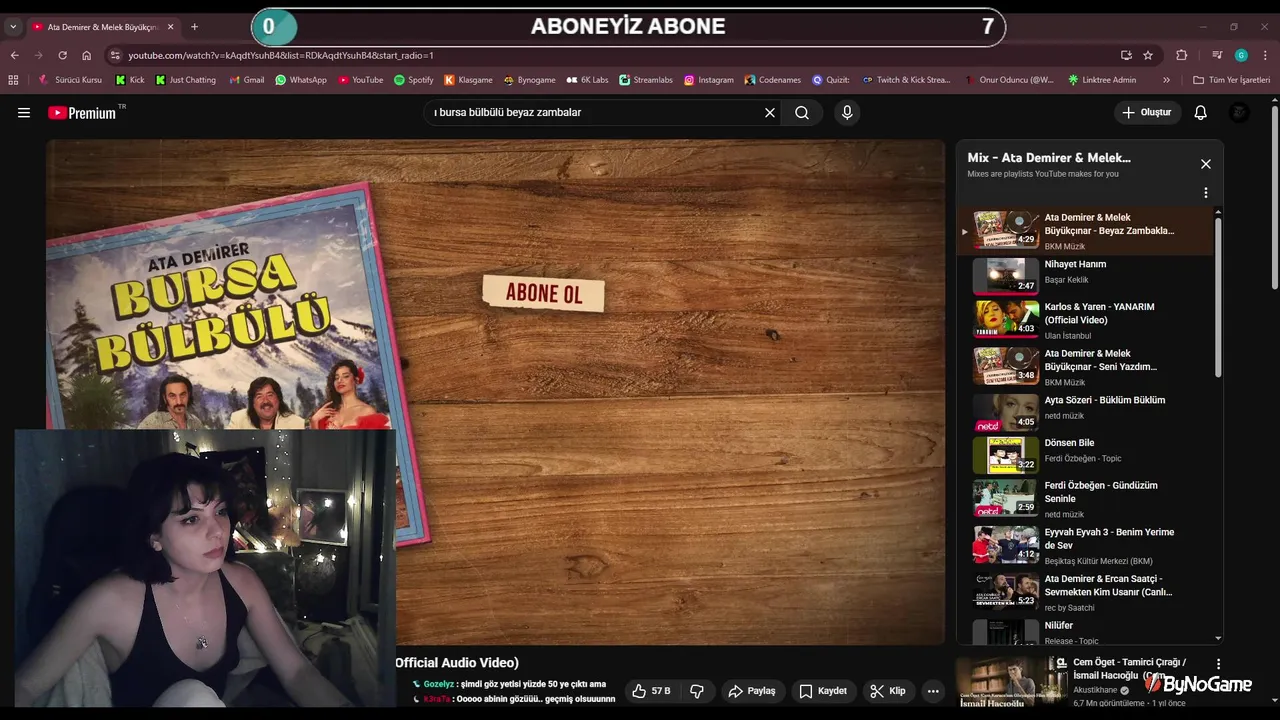Open Chrome profile avatar
This screenshot has height=720, width=1280.
[x=1241, y=55]
